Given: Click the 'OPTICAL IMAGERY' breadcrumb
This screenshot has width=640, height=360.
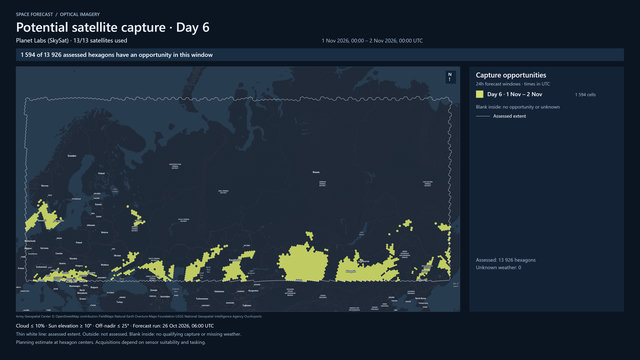Looking at the screenshot, I should pos(80,14).
